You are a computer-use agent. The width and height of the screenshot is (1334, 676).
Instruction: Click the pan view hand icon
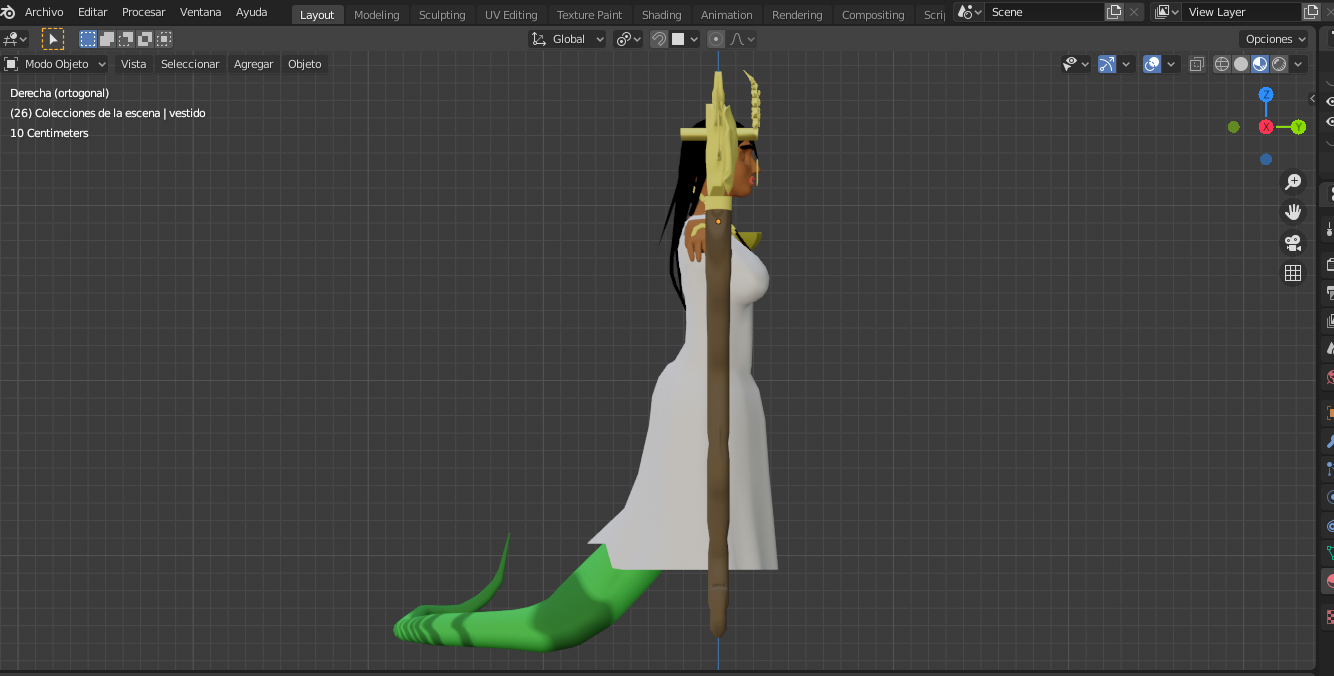1293,212
